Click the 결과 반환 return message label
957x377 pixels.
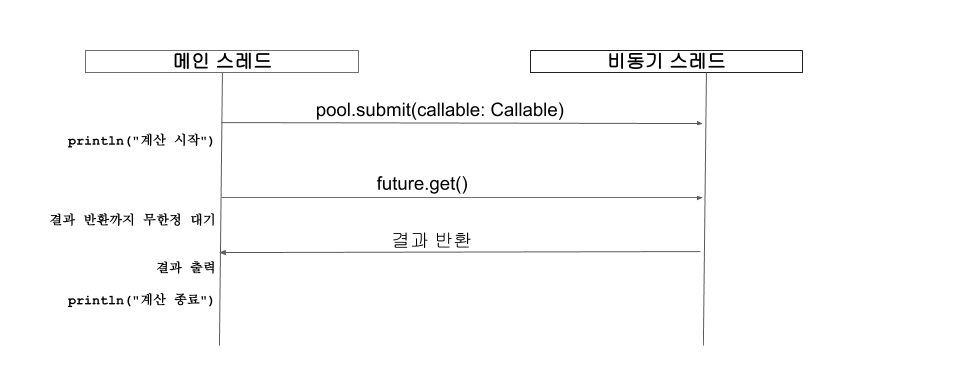[431, 240]
